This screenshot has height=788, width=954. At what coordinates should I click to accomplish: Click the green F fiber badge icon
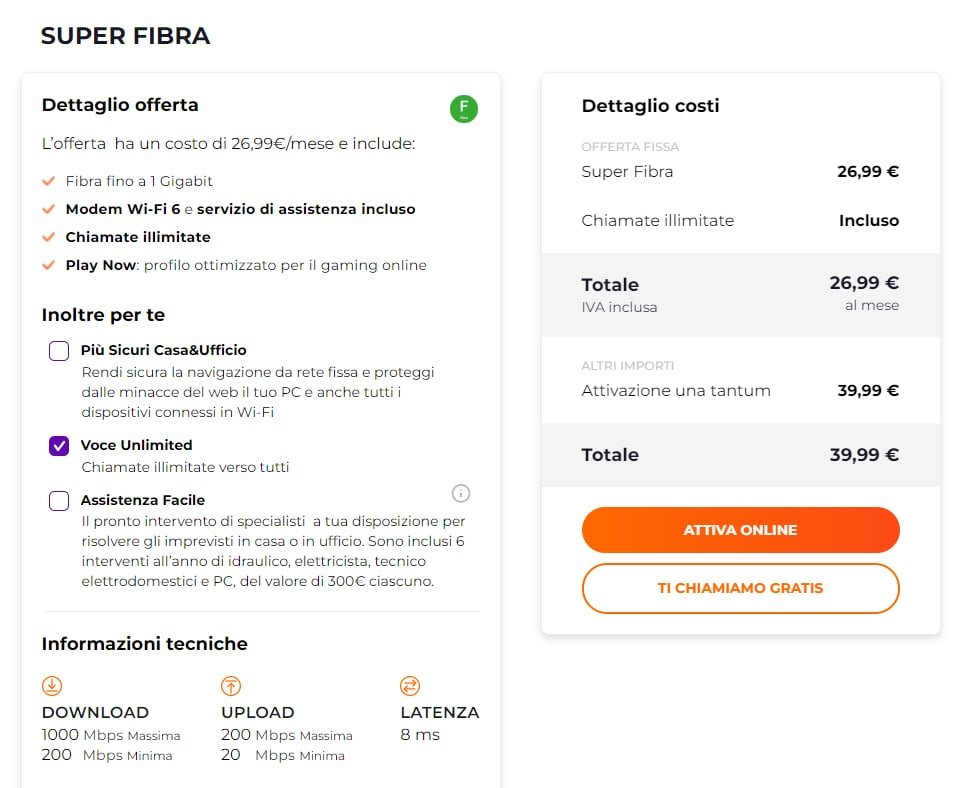463,108
